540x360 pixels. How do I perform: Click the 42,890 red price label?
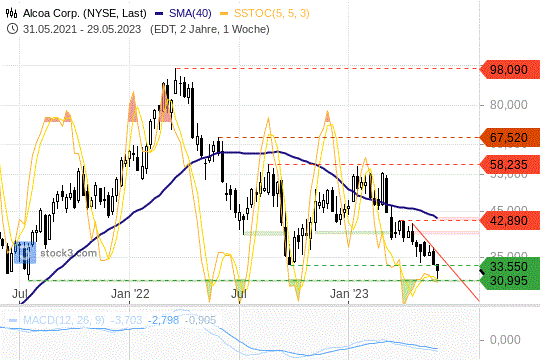click(x=509, y=220)
